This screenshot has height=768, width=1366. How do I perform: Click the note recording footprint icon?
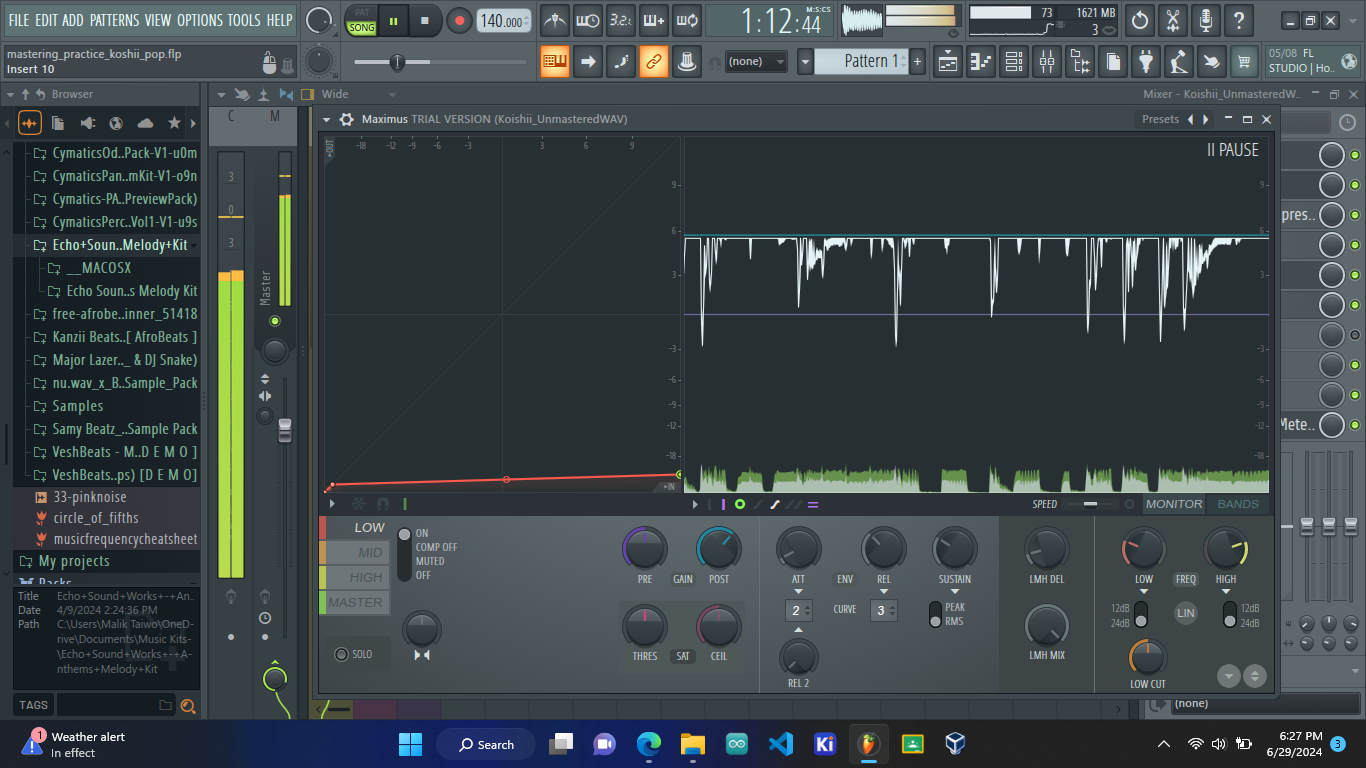point(621,62)
